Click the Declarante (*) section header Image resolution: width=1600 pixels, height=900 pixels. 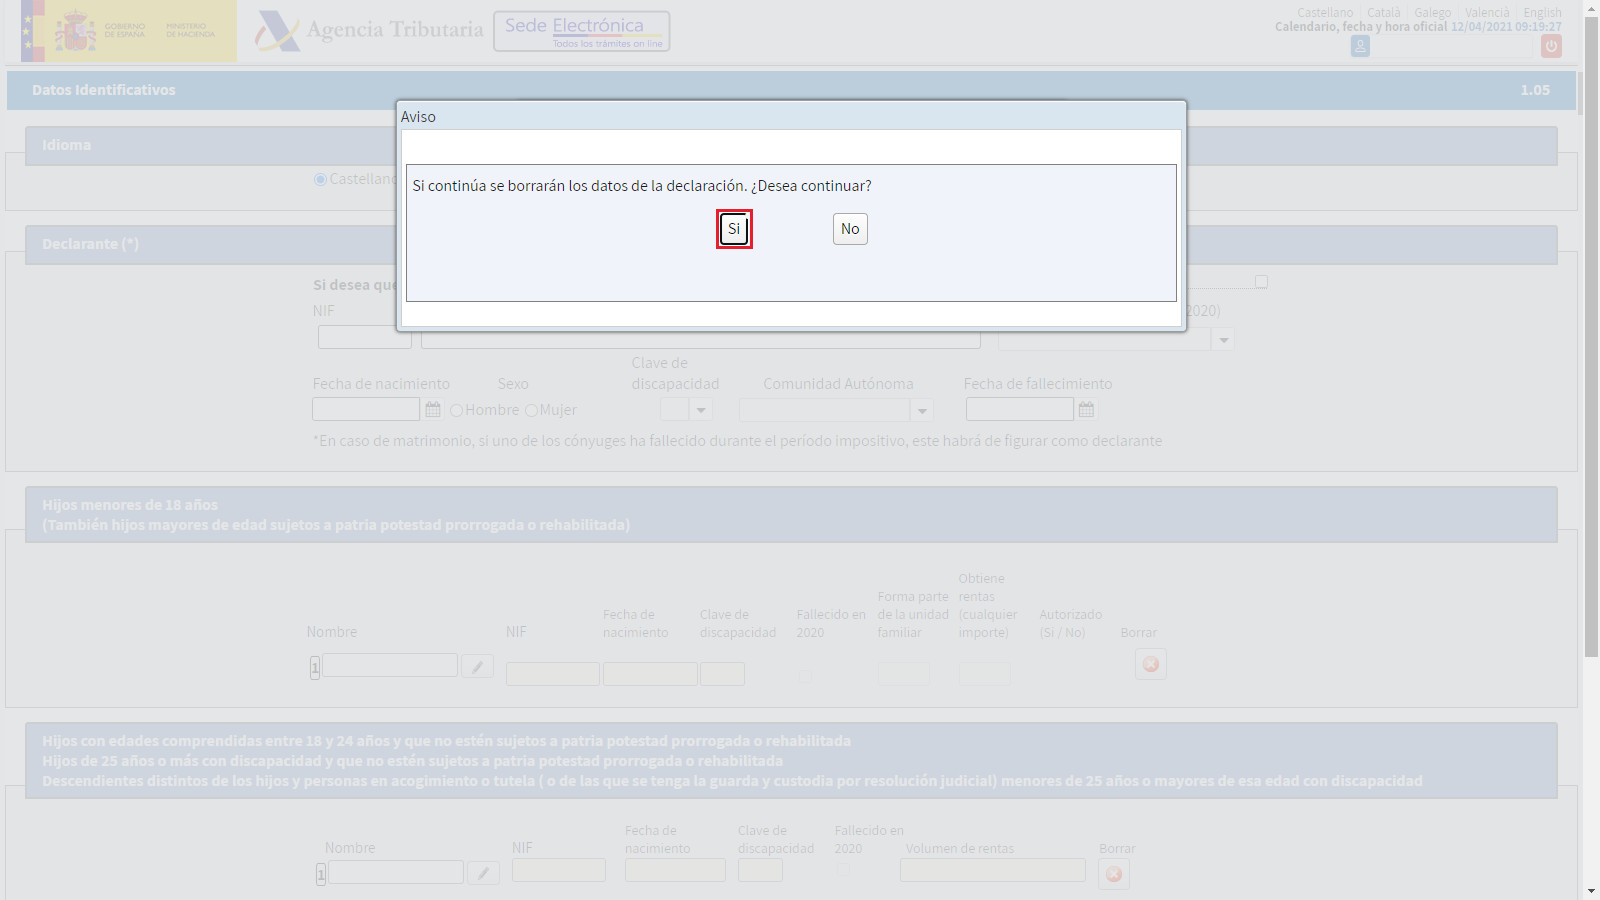coord(791,245)
